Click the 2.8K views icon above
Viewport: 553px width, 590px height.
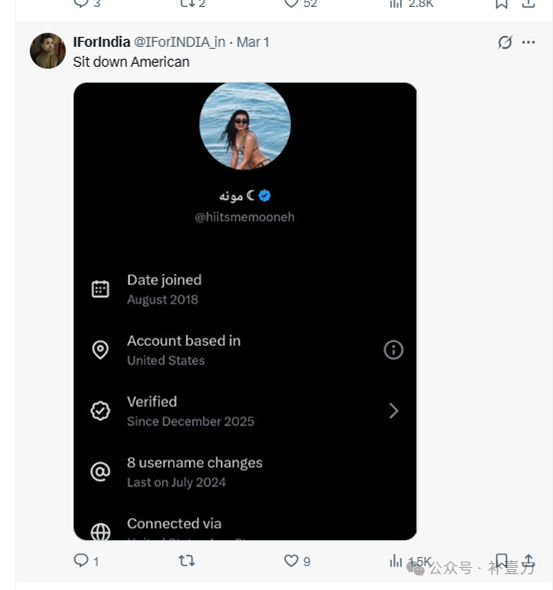[x=396, y=3]
